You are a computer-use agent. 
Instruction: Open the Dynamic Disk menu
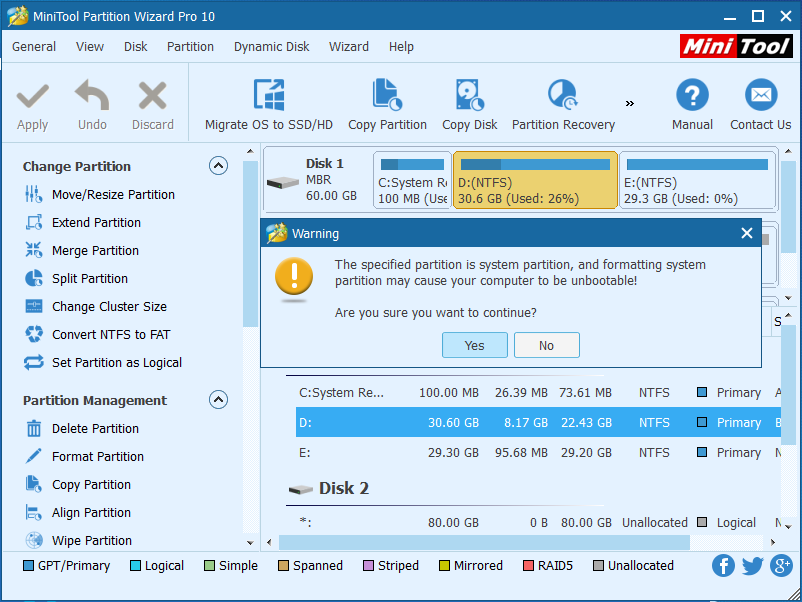click(x=271, y=46)
